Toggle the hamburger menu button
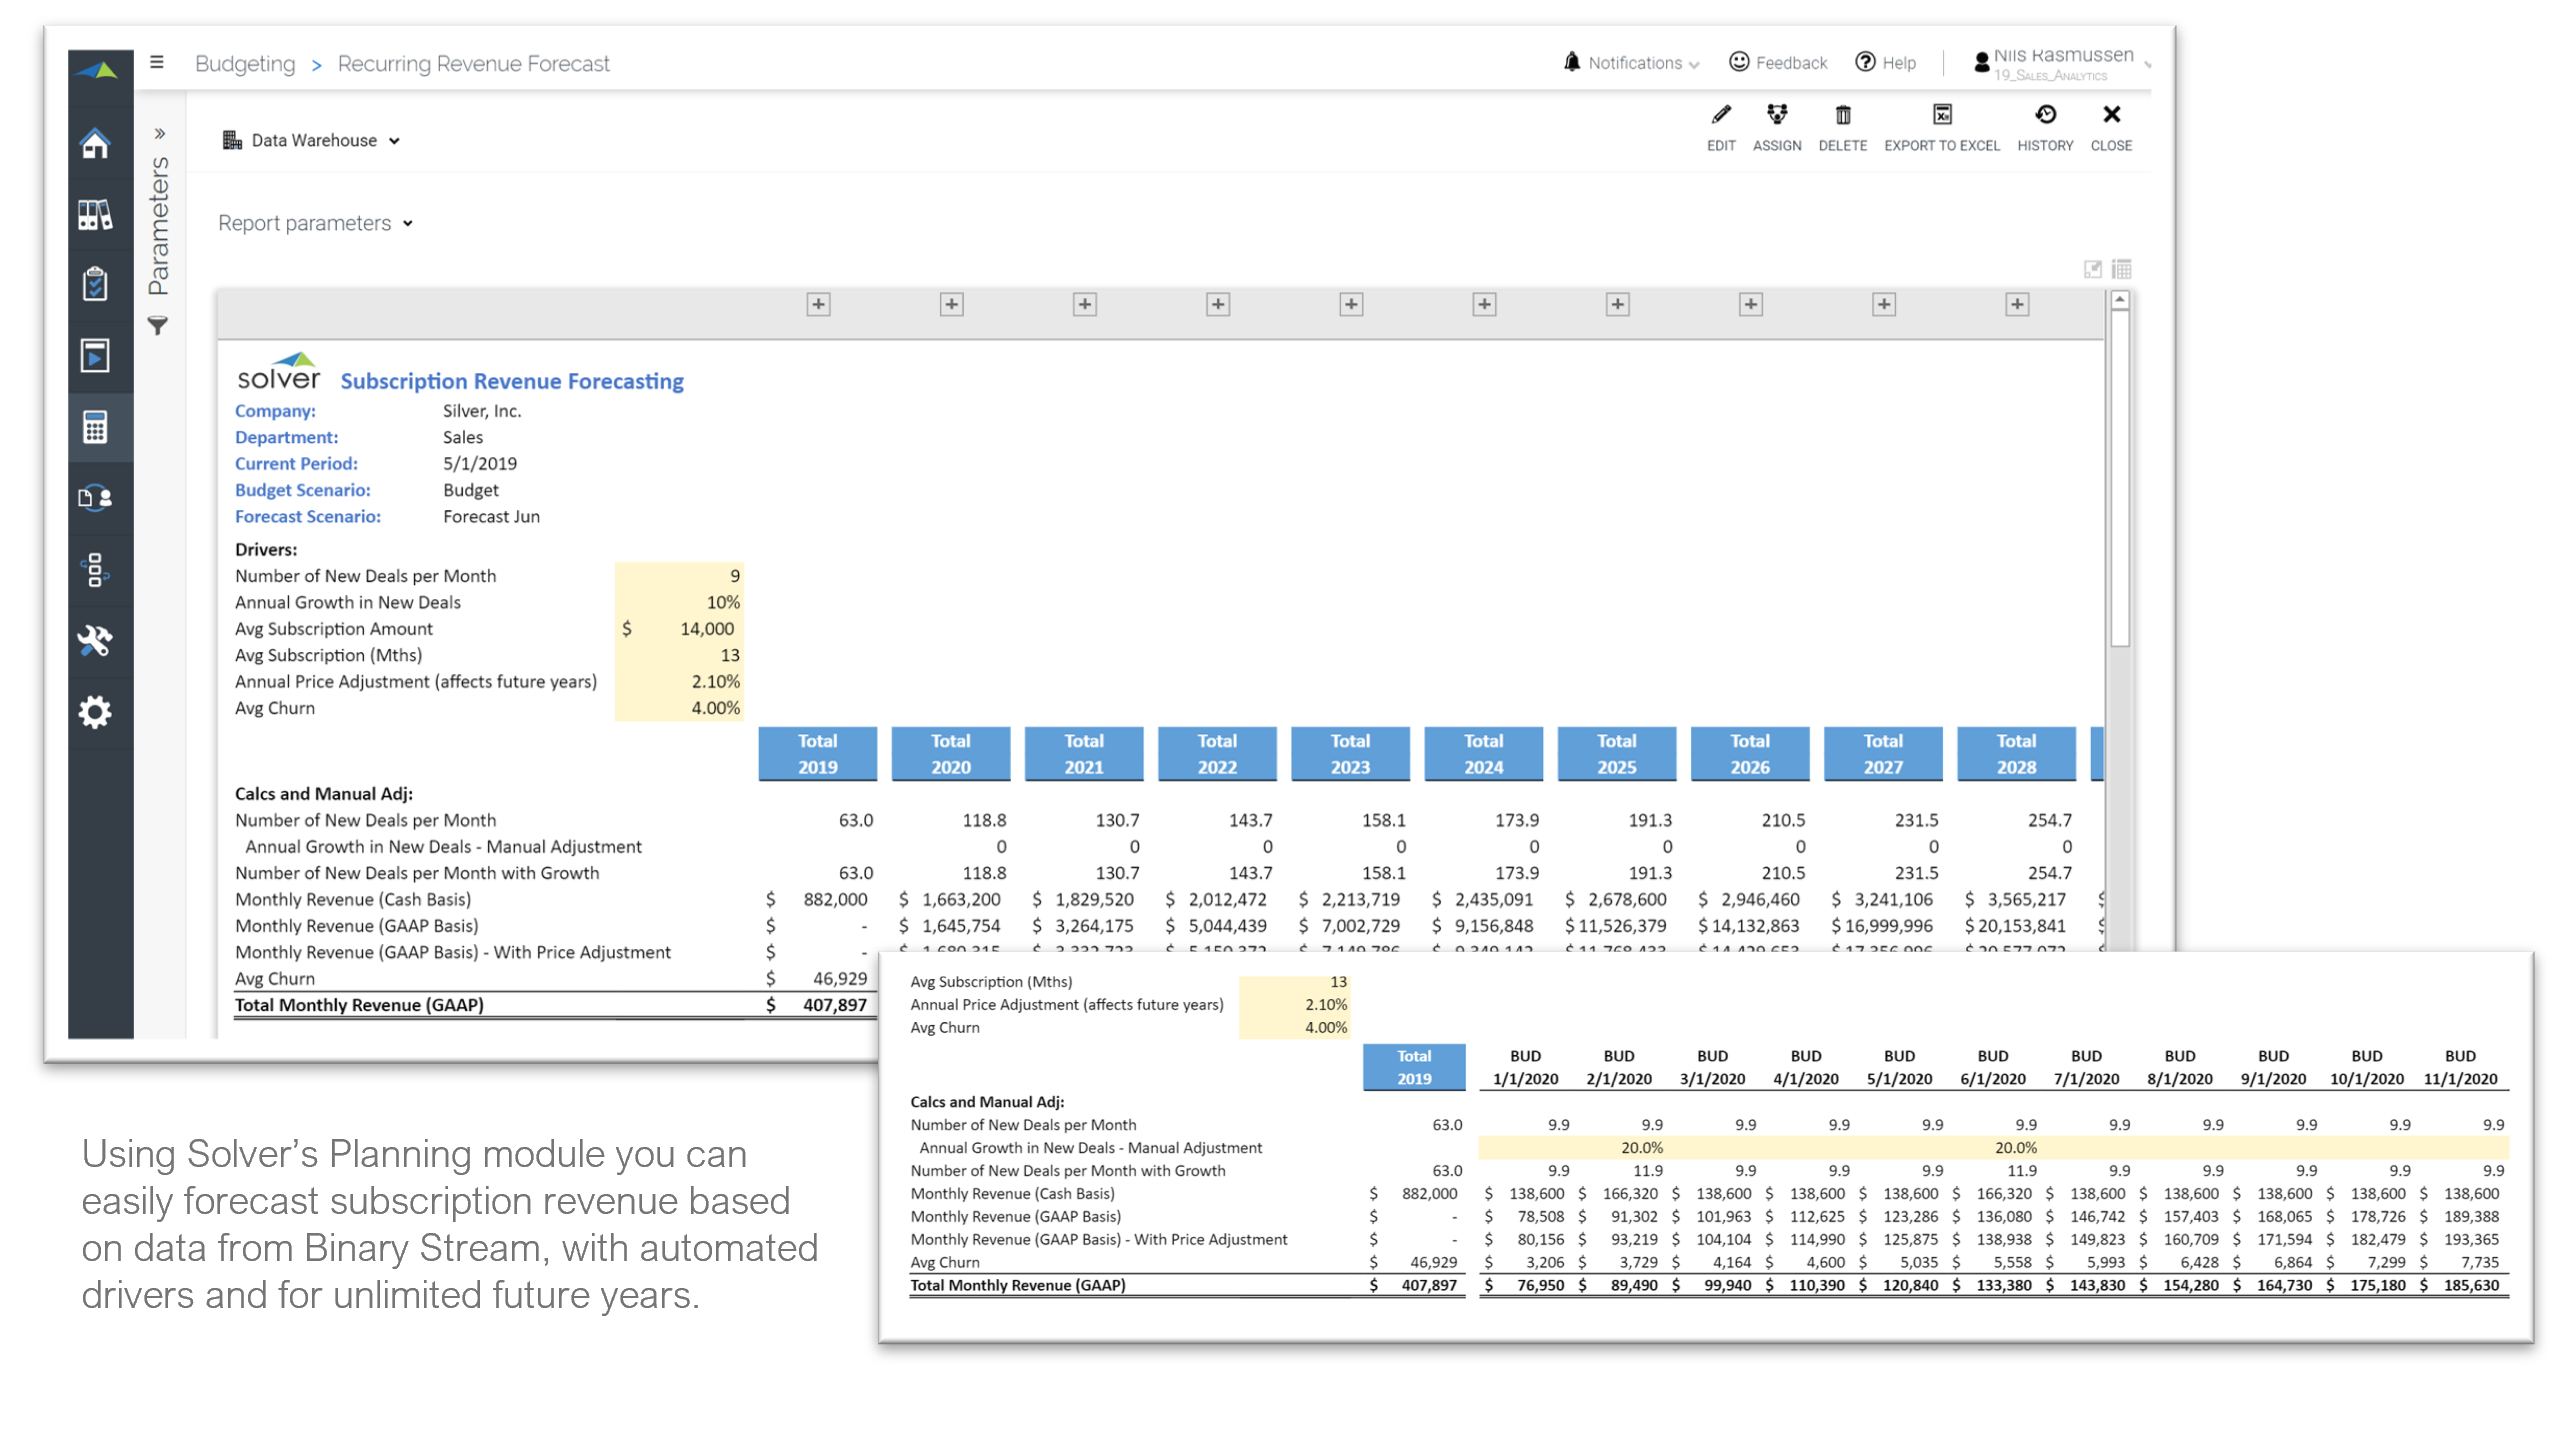The image size is (2560, 1440). 157,62
